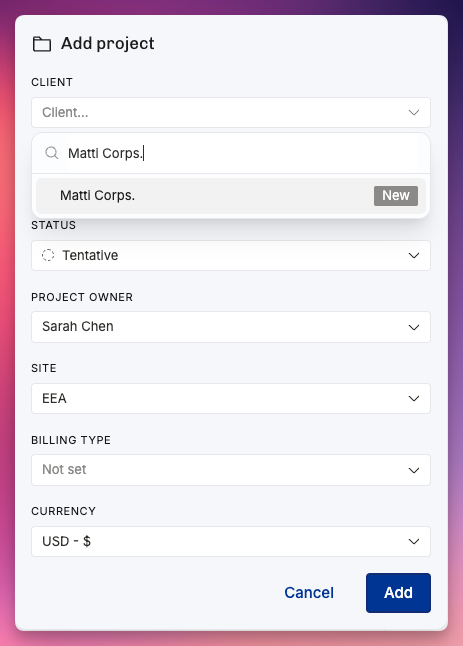The height and width of the screenshot is (646, 463).
Task: Expand the Project Owner Sarah Chen dropdown
Action: tap(231, 327)
